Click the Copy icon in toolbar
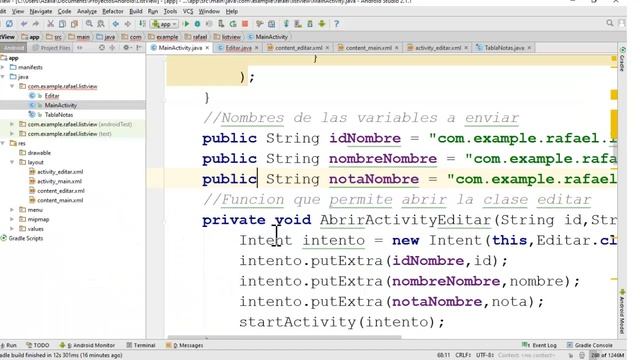This screenshot has height=360, width=640. coord(62,24)
